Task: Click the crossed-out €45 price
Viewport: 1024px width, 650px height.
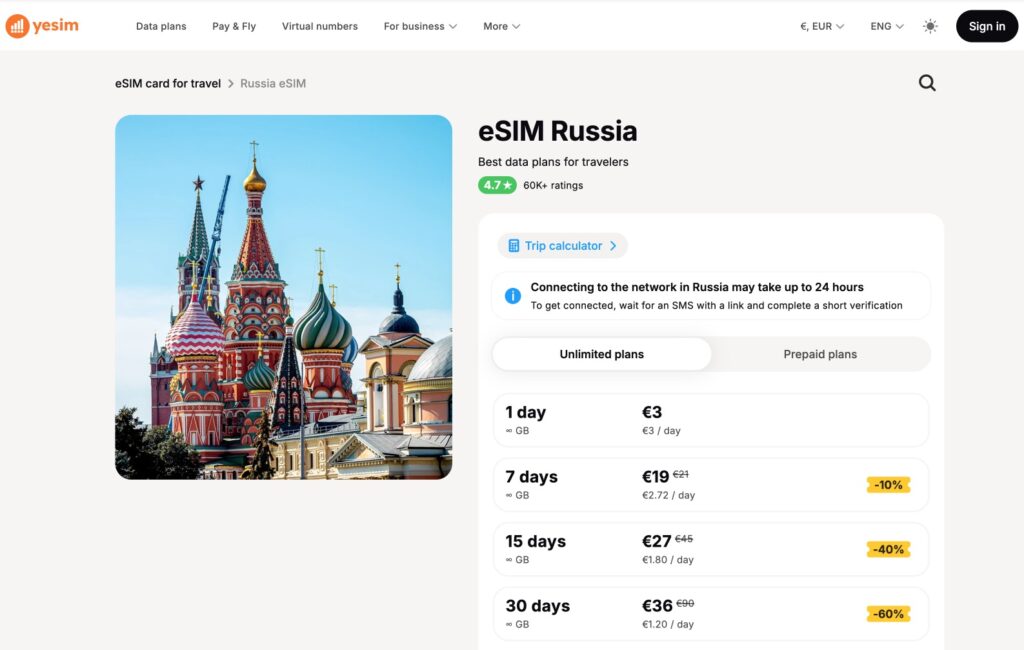Action: pos(684,539)
